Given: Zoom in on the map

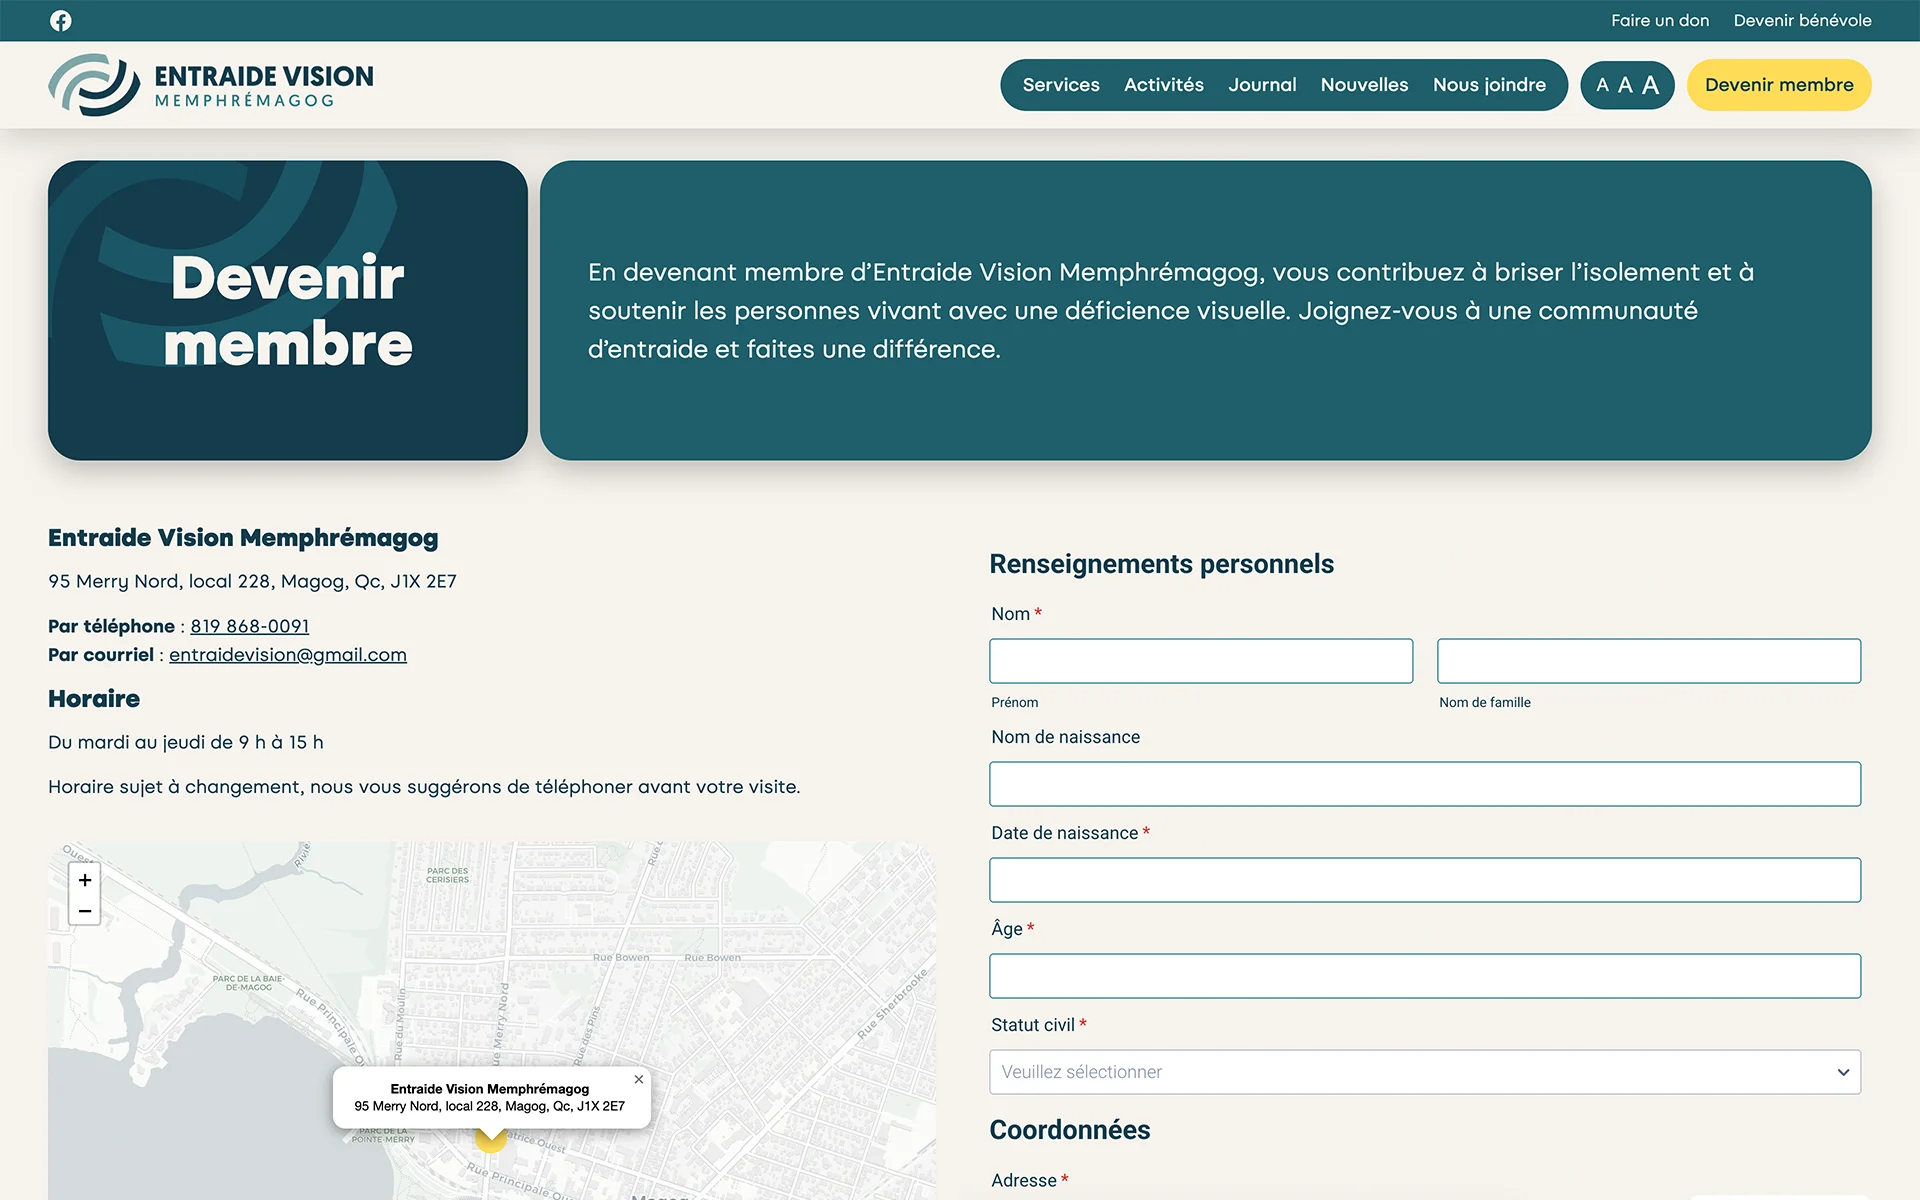Looking at the screenshot, I should (85, 880).
